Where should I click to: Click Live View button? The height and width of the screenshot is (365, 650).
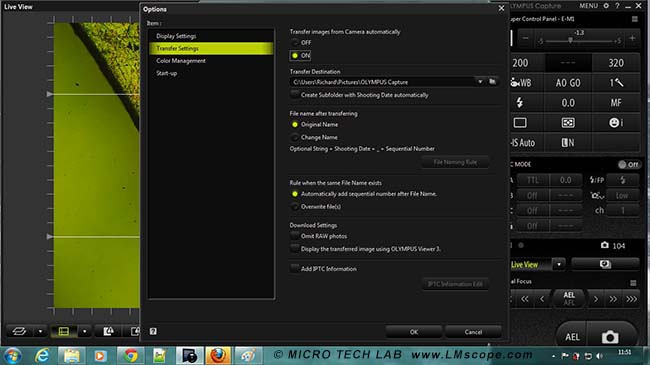(531, 264)
